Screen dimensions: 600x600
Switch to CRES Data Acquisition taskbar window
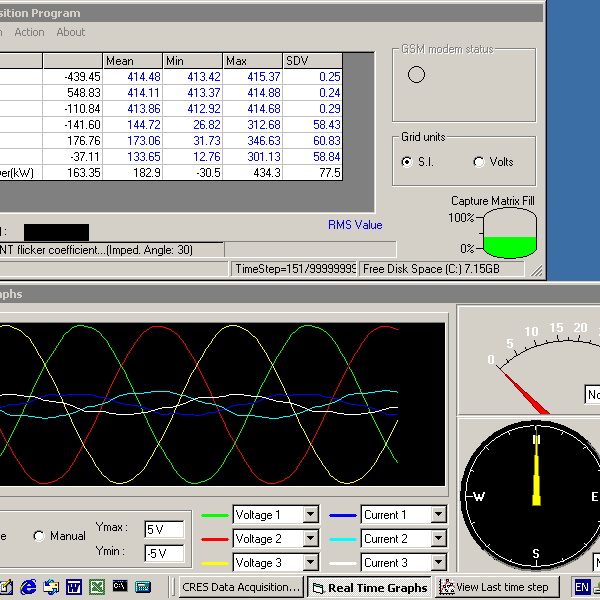[x=241, y=587]
